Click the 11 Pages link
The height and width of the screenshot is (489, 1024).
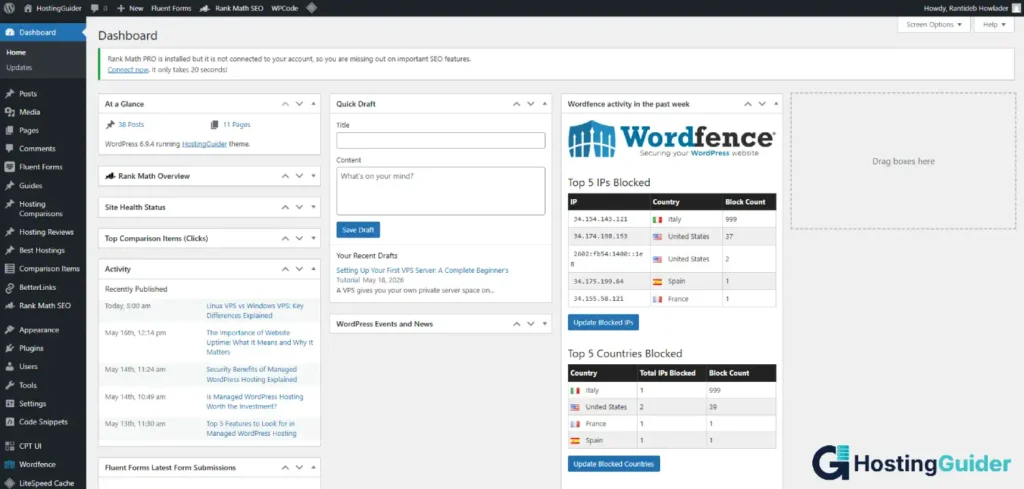236,124
